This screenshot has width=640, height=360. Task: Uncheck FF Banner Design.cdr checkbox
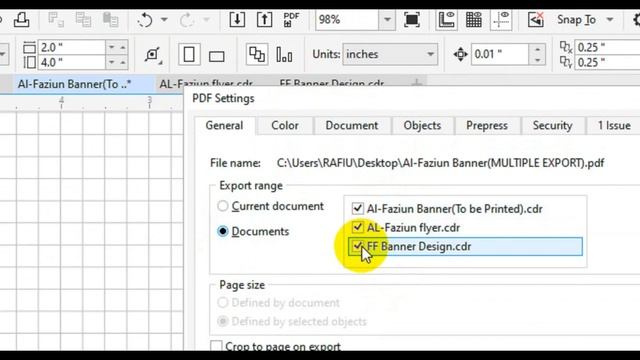[358, 246]
